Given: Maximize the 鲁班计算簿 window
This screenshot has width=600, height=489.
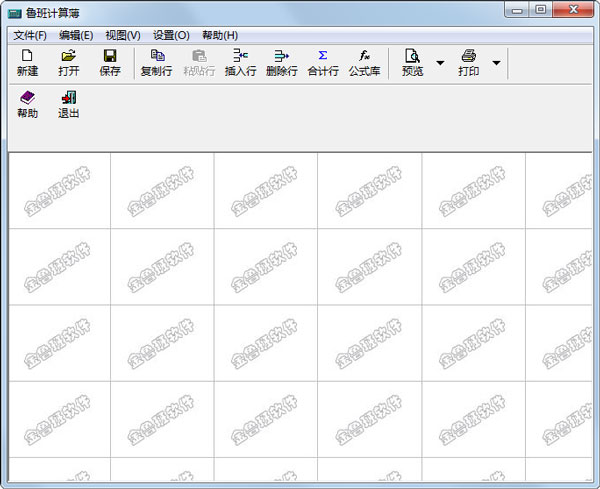Looking at the screenshot, I should pyautogui.click(x=540, y=10).
